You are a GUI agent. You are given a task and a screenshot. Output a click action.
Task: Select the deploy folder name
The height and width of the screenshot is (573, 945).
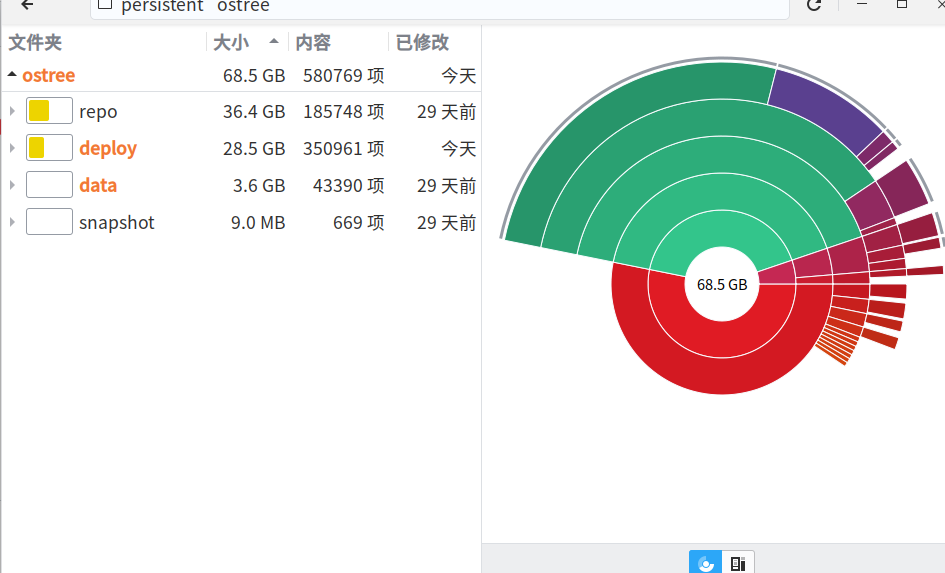pyautogui.click(x=108, y=149)
